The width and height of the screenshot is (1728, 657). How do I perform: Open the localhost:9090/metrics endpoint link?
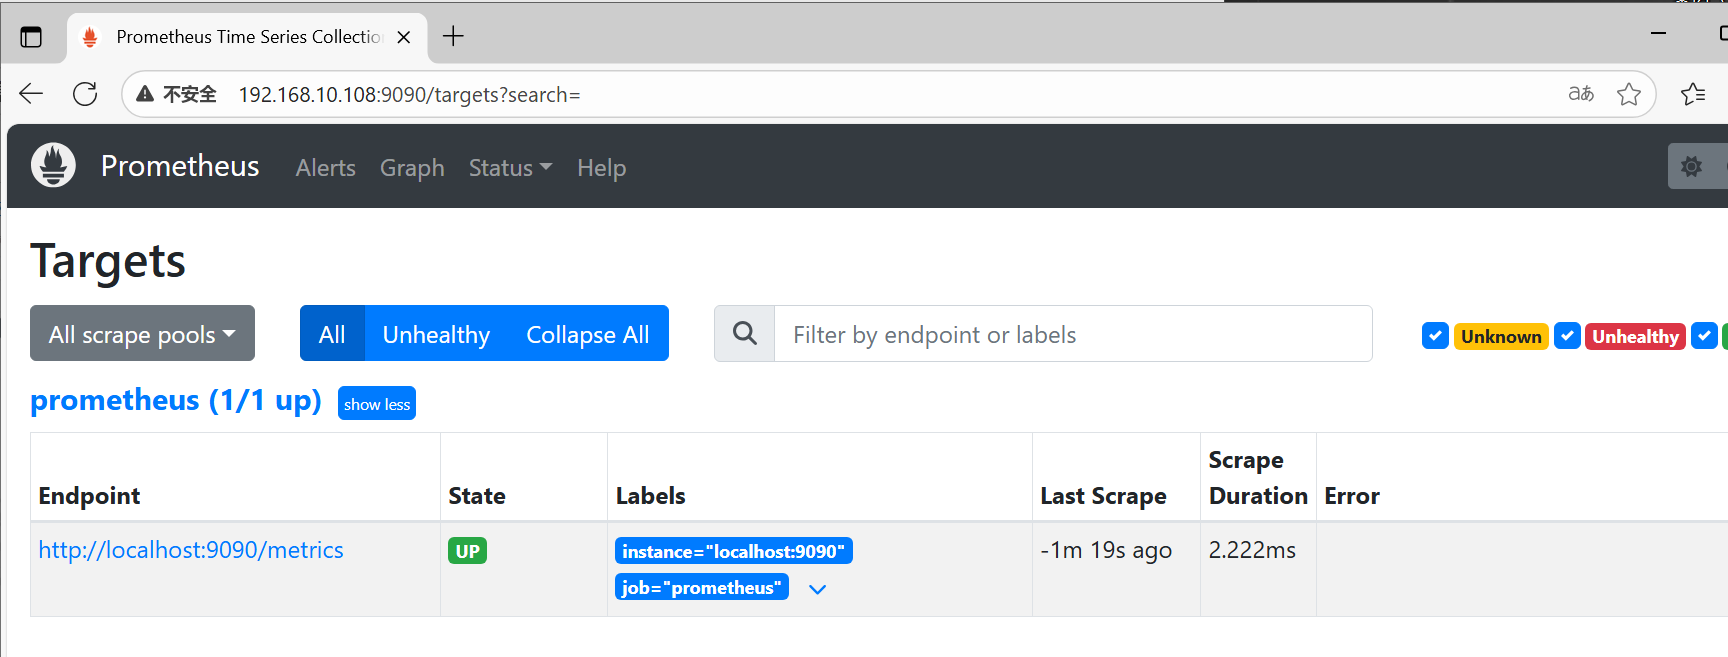tap(191, 550)
